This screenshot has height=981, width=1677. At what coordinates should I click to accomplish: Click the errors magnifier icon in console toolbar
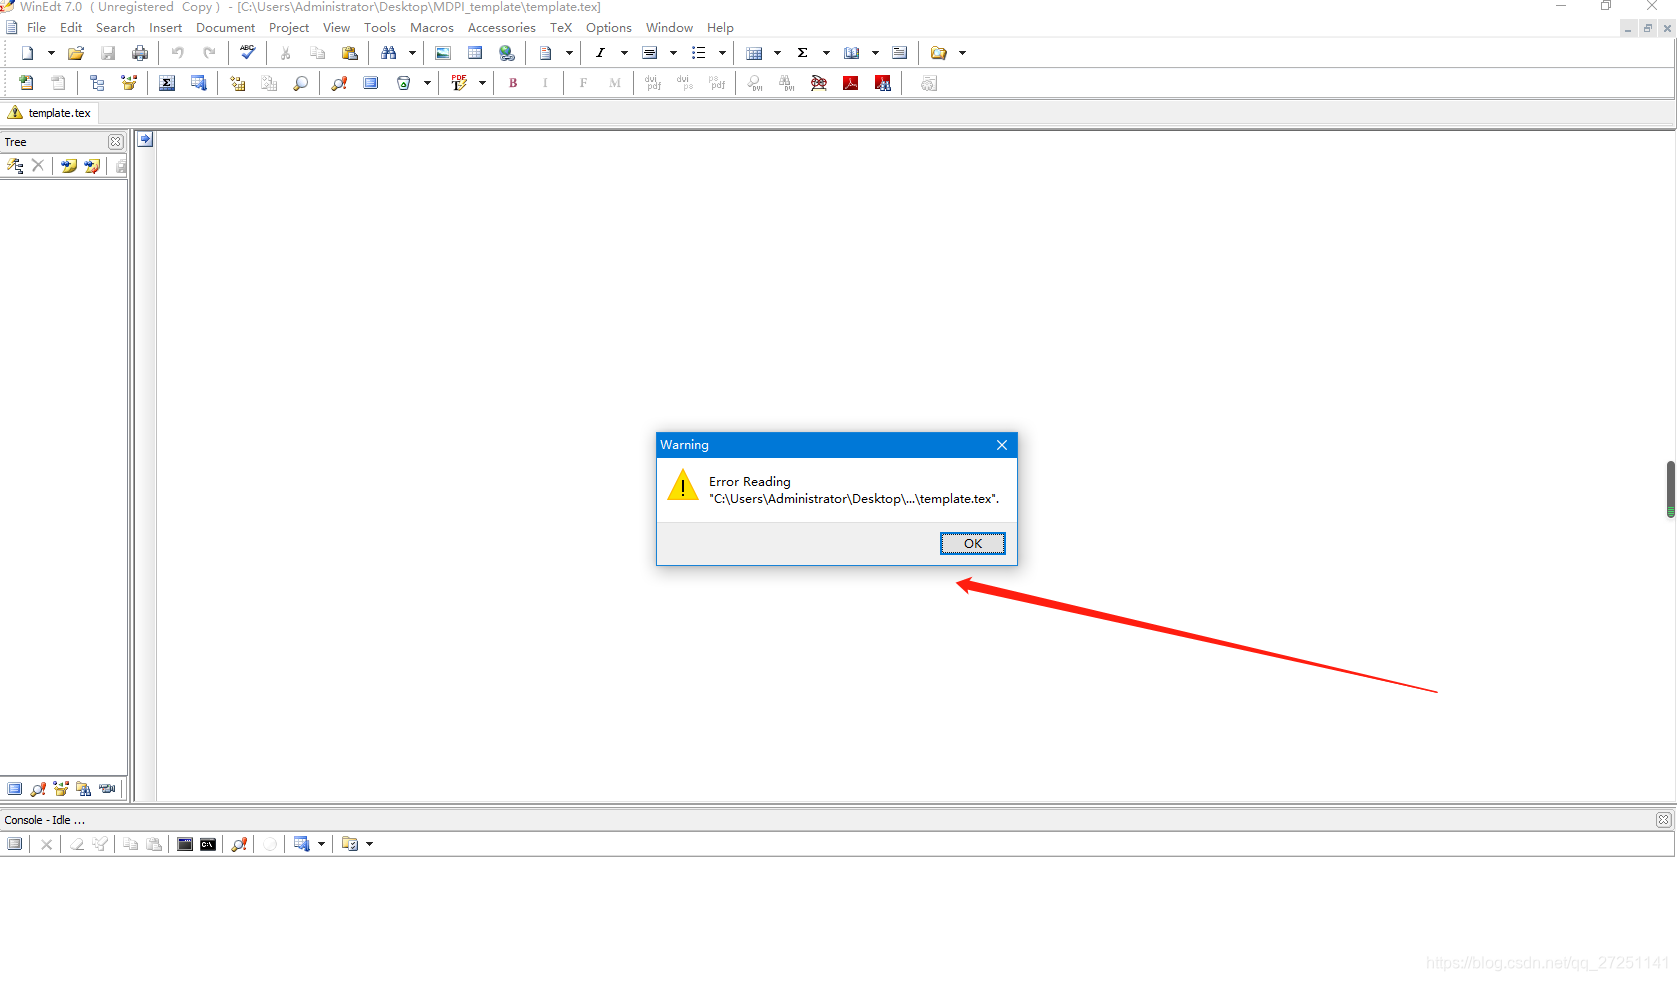239,844
